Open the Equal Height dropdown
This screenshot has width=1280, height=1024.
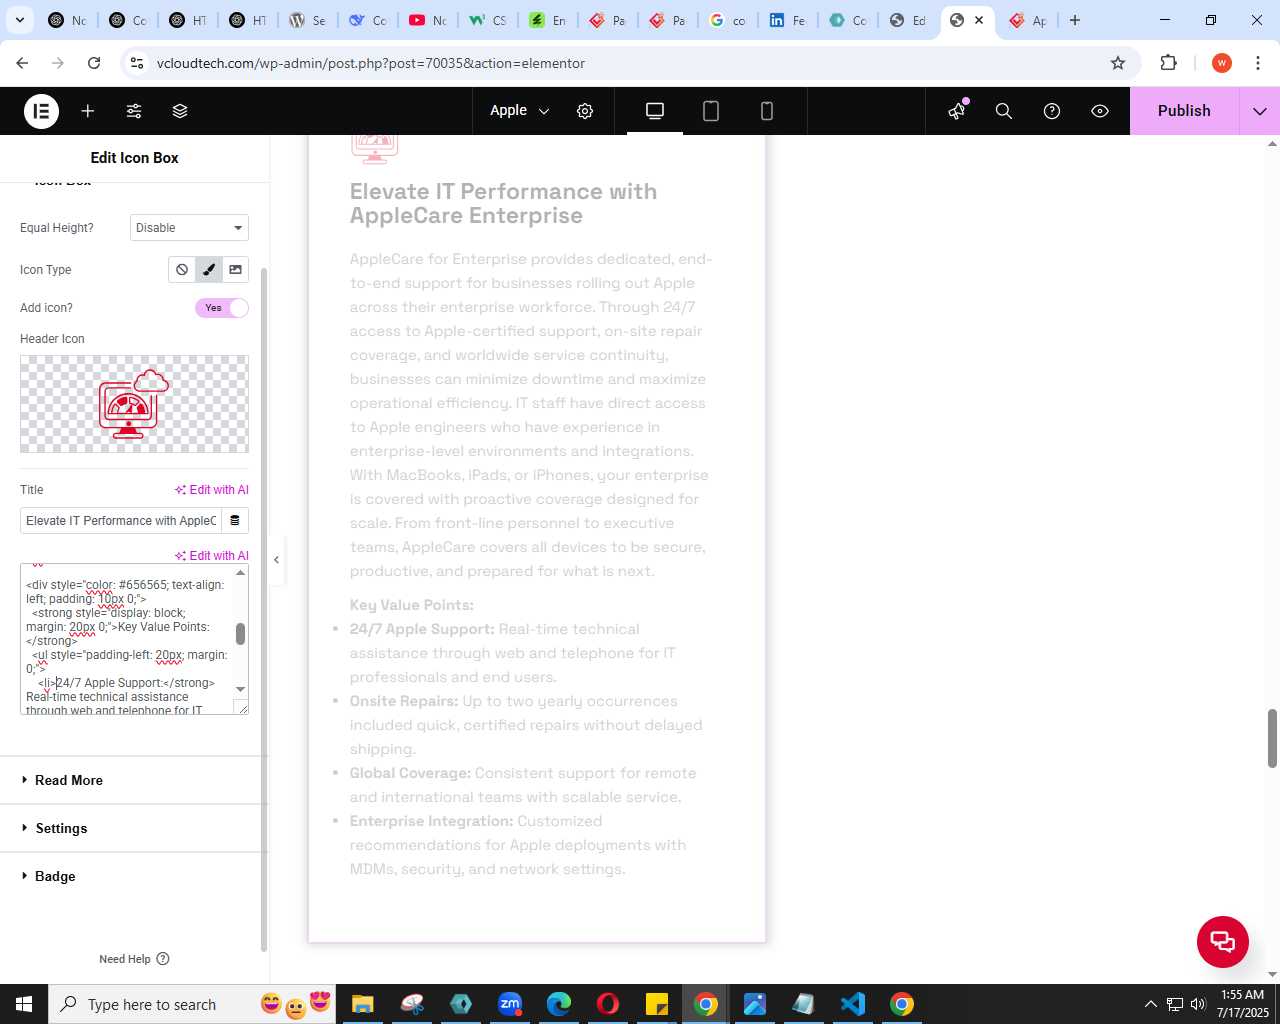189,228
